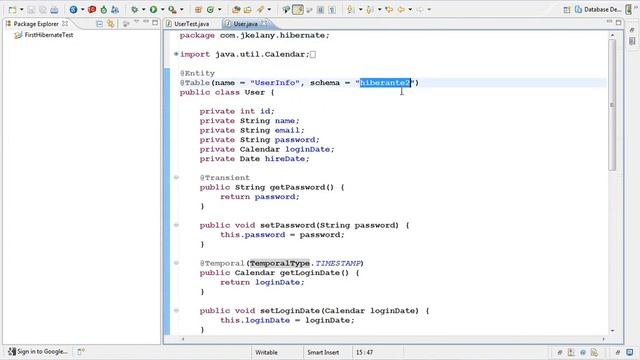This screenshot has width=640, height=360.
Task: Click the UserInfo string in @Table
Action: point(275,83)
